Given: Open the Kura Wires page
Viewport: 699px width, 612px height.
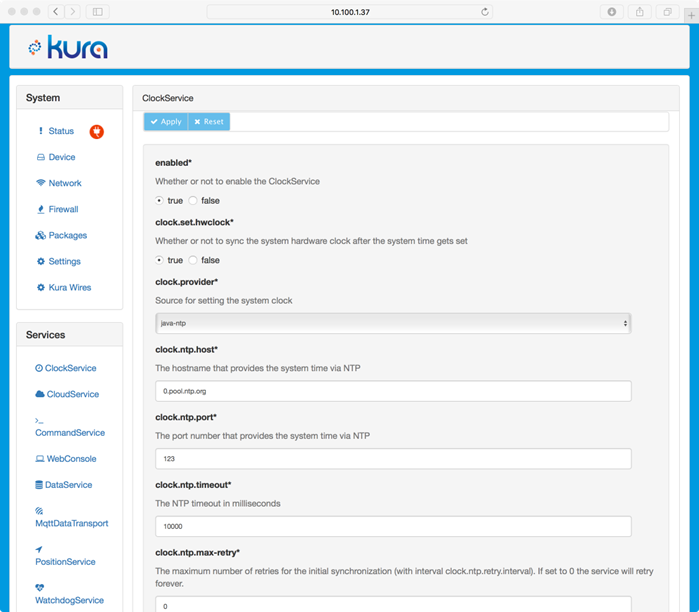Looking at the screenshot, I should click(x=70, y=287).
